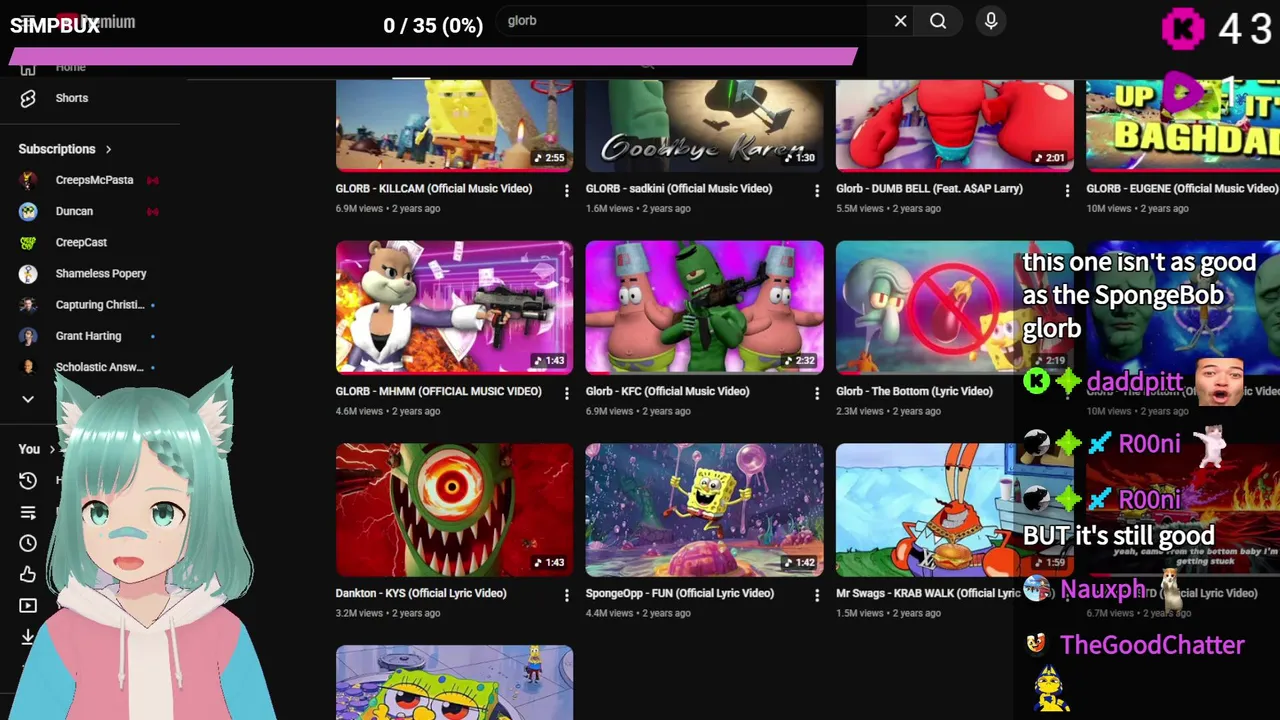Open Watch later clock icon
Viewport: 1280px width, 720px height.
click(28, 543)
